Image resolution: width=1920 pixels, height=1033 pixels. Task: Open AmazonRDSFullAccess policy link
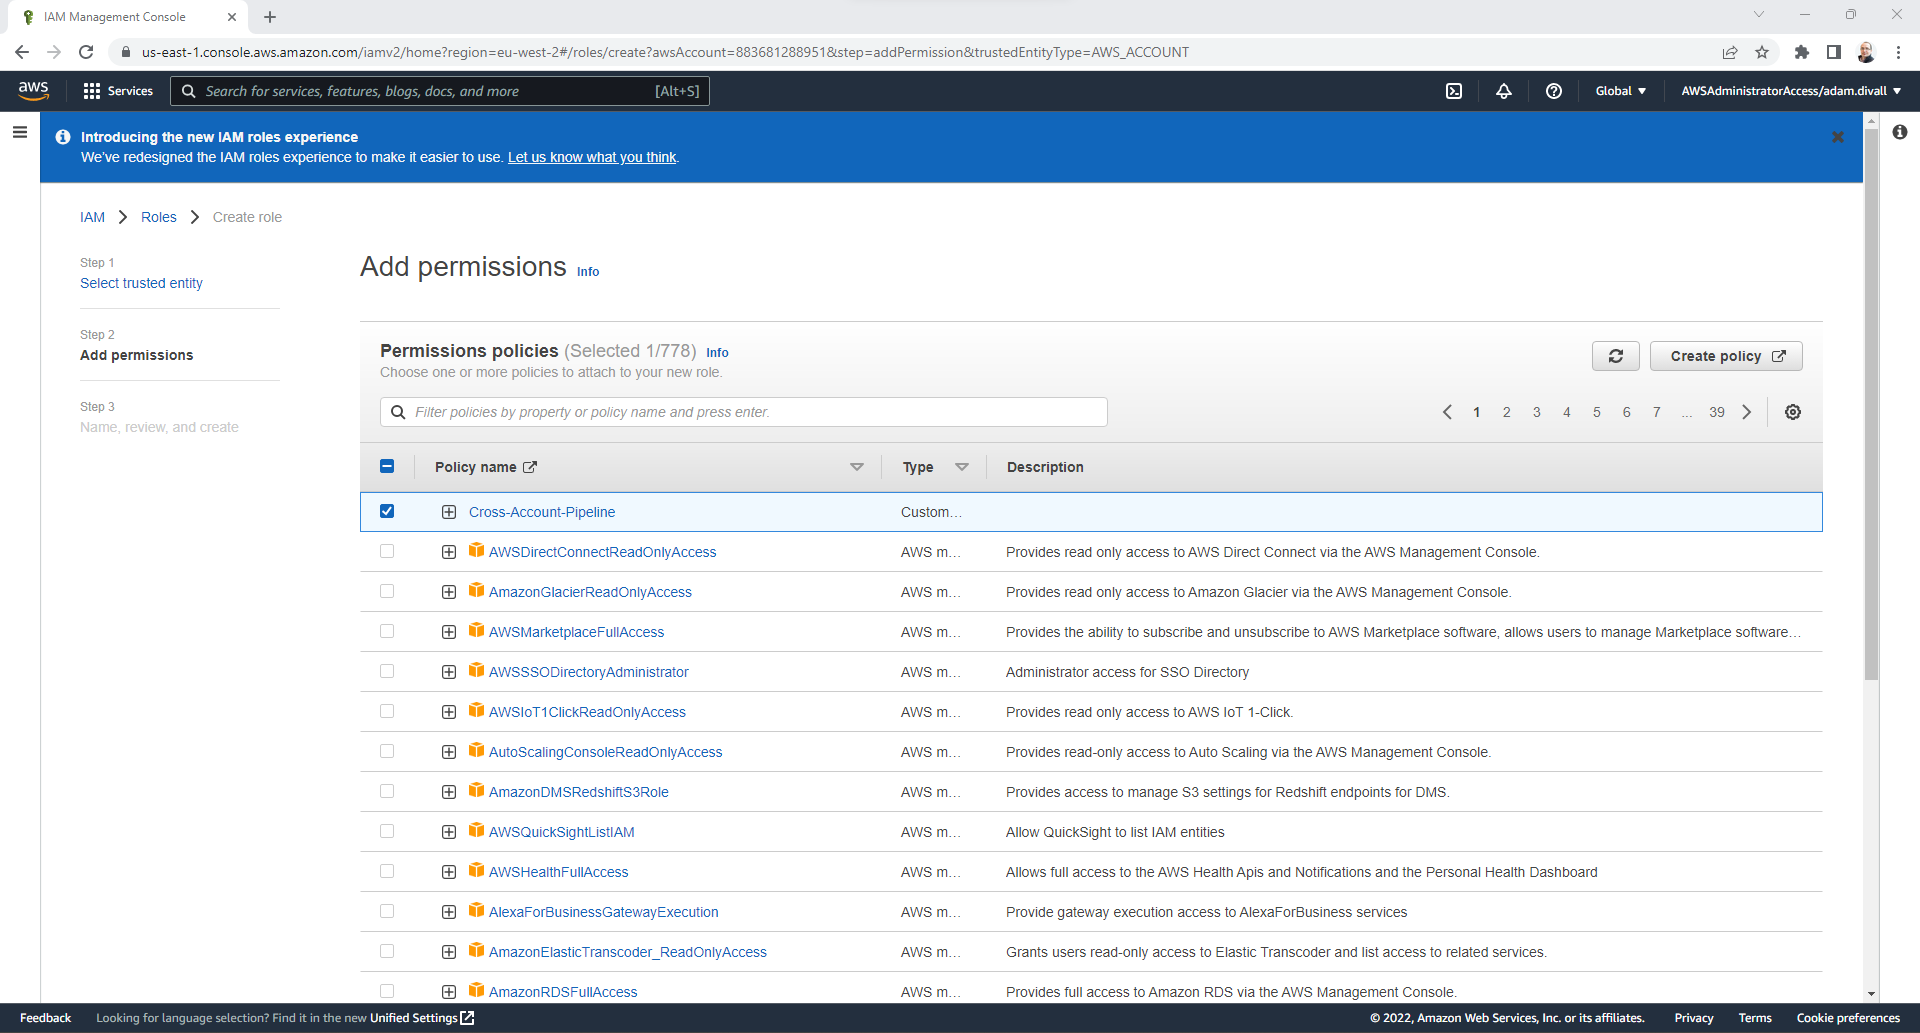pos(563,992)
